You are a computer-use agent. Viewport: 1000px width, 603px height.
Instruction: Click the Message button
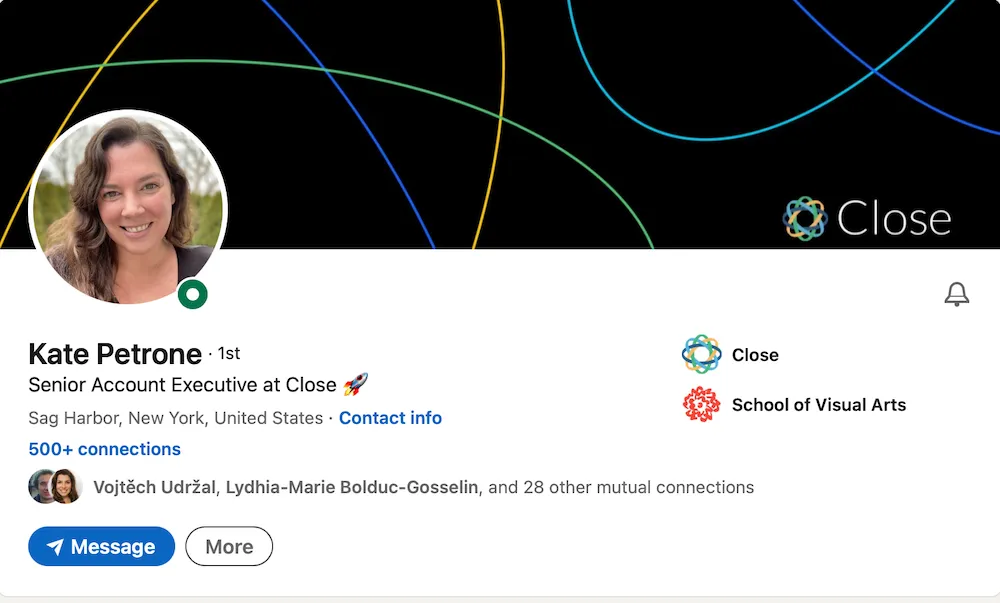point(101,546)
